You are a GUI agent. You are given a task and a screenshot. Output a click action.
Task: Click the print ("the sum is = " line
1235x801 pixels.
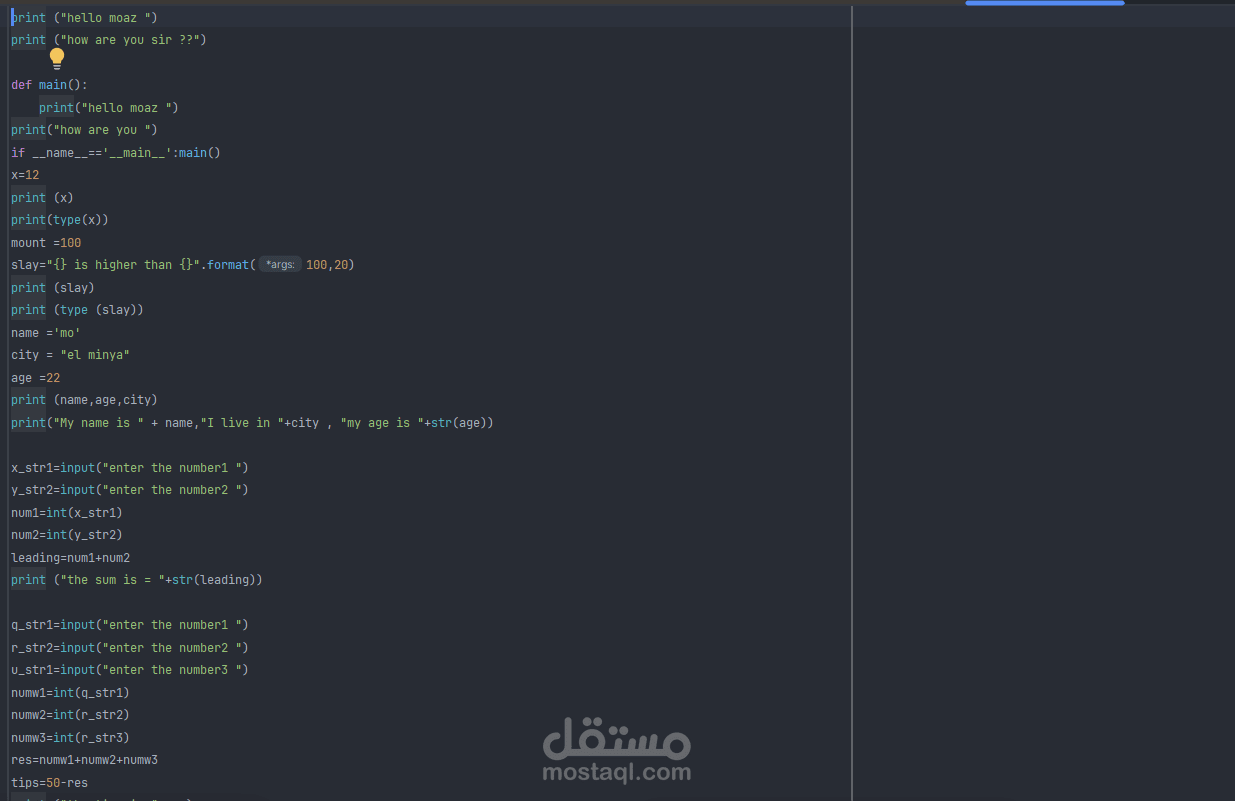[137, 580]
